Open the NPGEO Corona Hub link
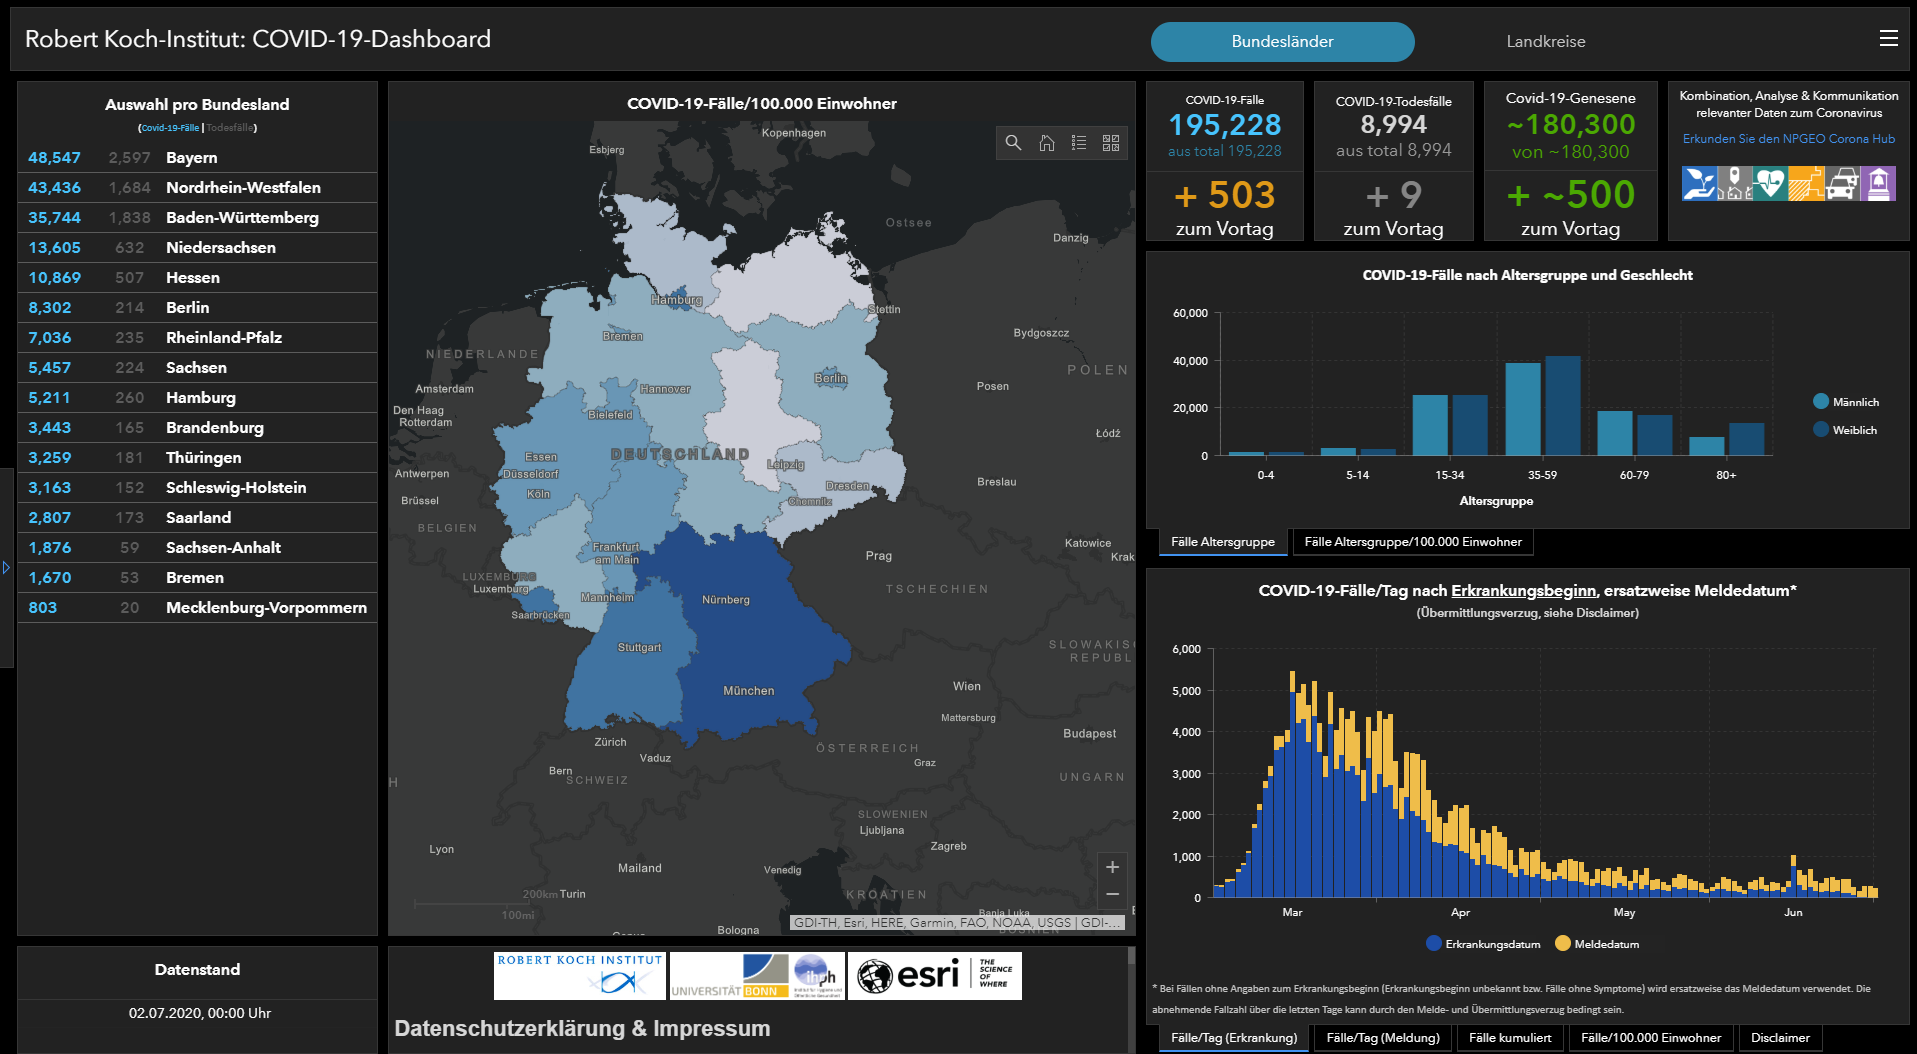The width and height of the screenshot is (1917, 1054). [x=1788, y=139]
